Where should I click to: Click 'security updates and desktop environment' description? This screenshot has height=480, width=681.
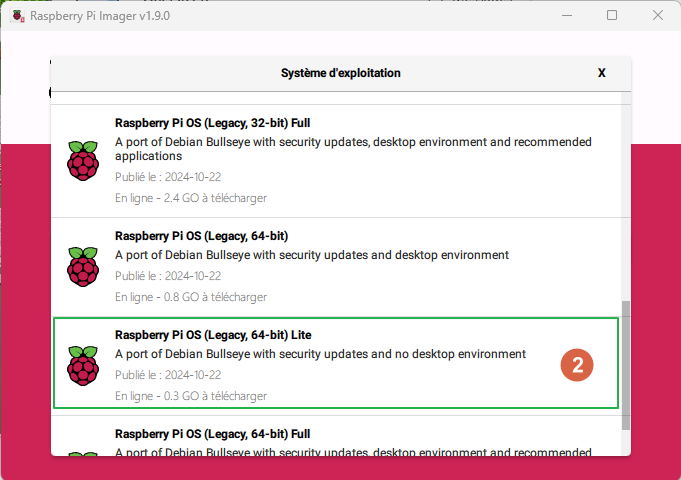(311, 255)
